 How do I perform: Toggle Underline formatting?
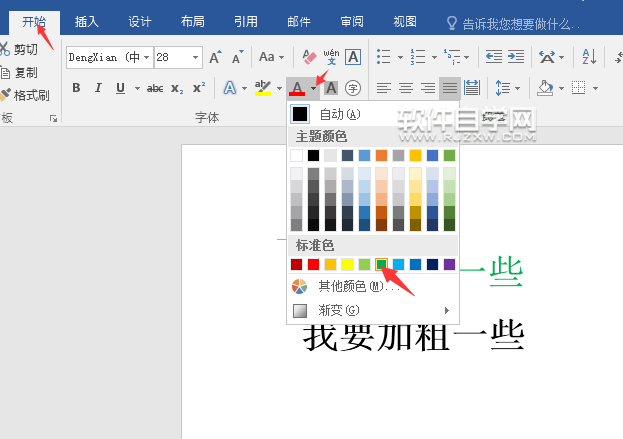coord(120,88)
